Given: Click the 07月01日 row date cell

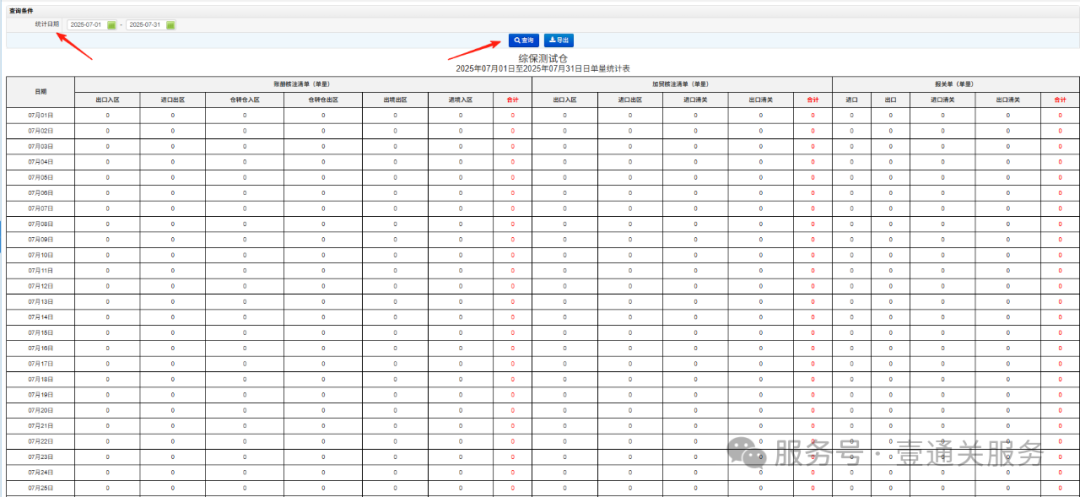Looking at the screenshot, I should (40, 116).
